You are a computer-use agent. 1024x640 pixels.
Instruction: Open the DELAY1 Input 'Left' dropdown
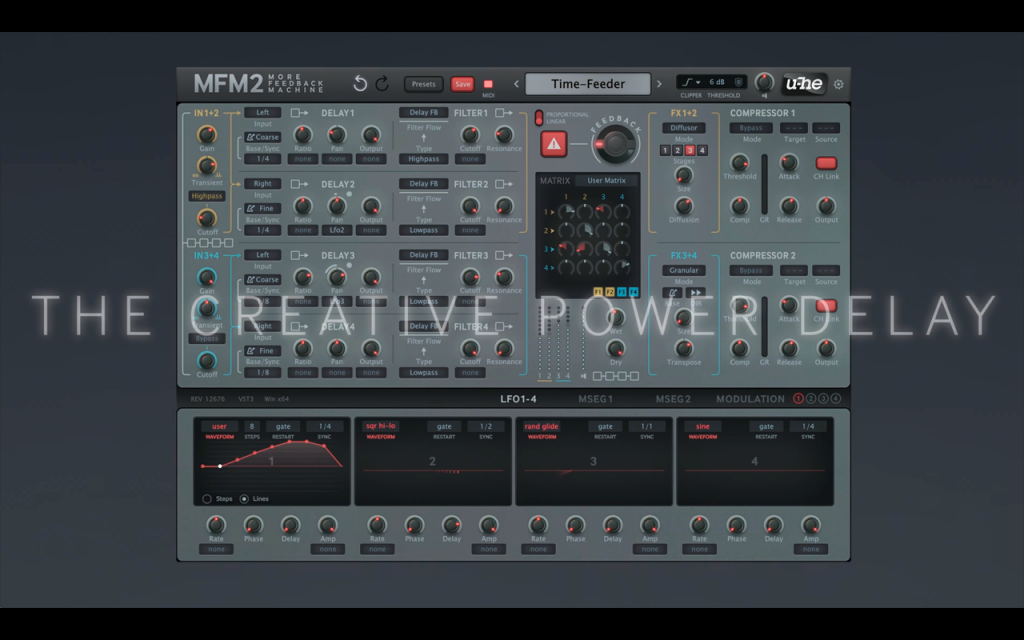(263, 112)
